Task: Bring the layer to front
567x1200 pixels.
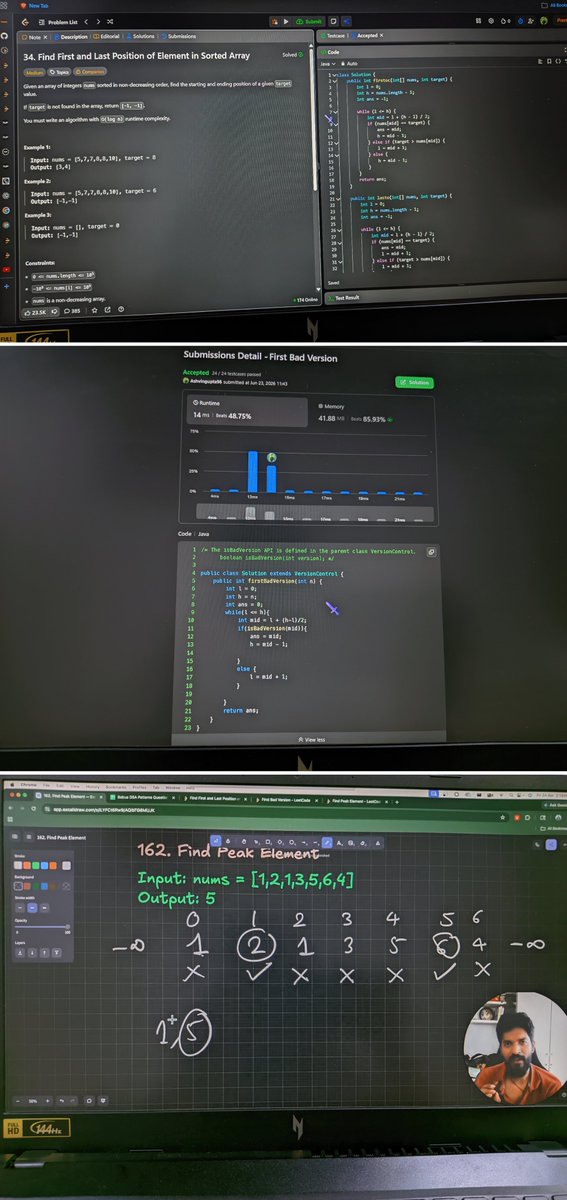Action: pos(56,952)
